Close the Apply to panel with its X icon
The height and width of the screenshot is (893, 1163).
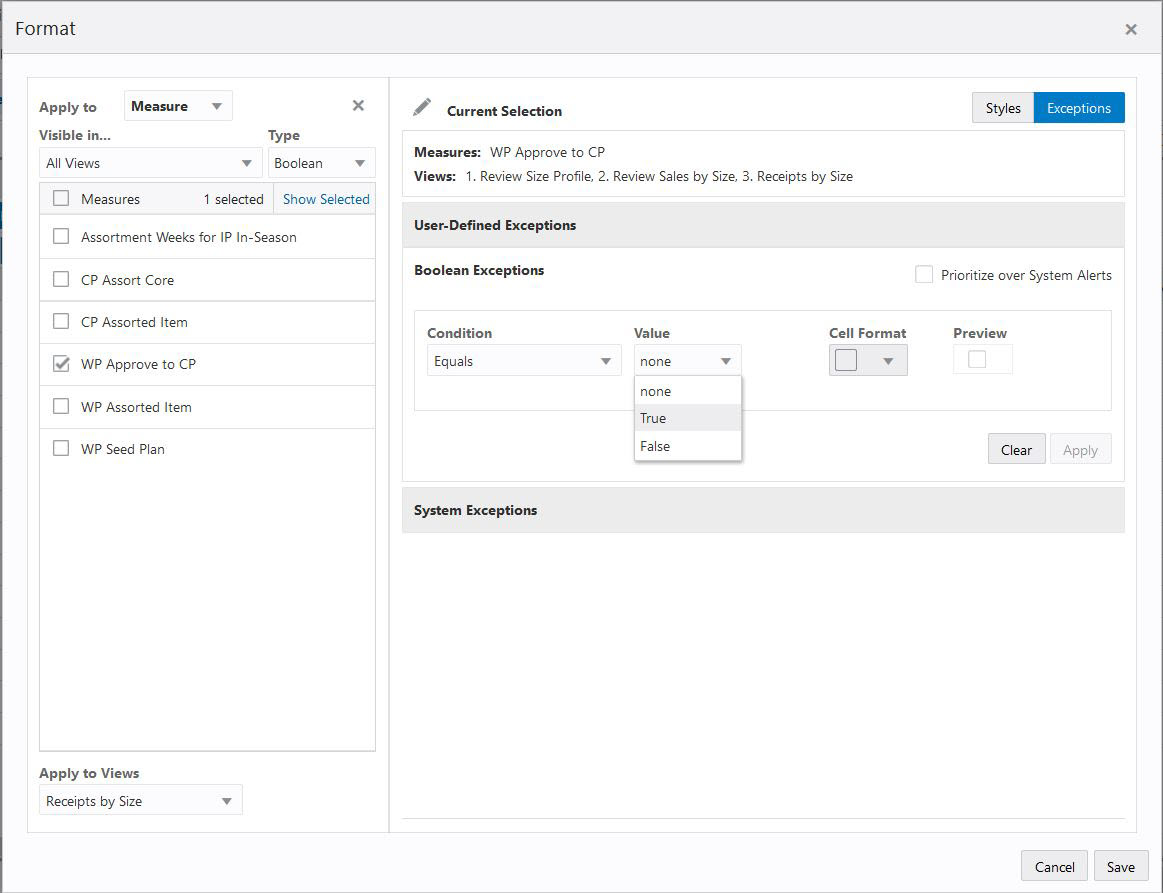[358, 105]
